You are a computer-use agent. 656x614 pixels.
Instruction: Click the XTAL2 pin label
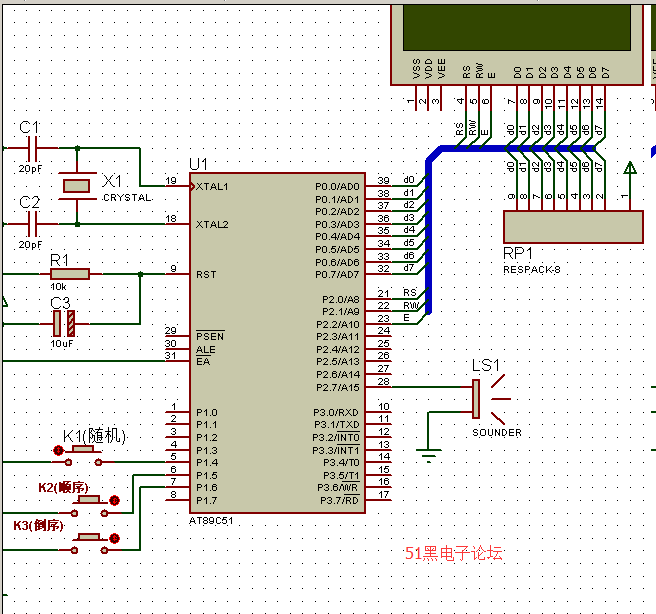pyautogui.click(x=212, y=225)
